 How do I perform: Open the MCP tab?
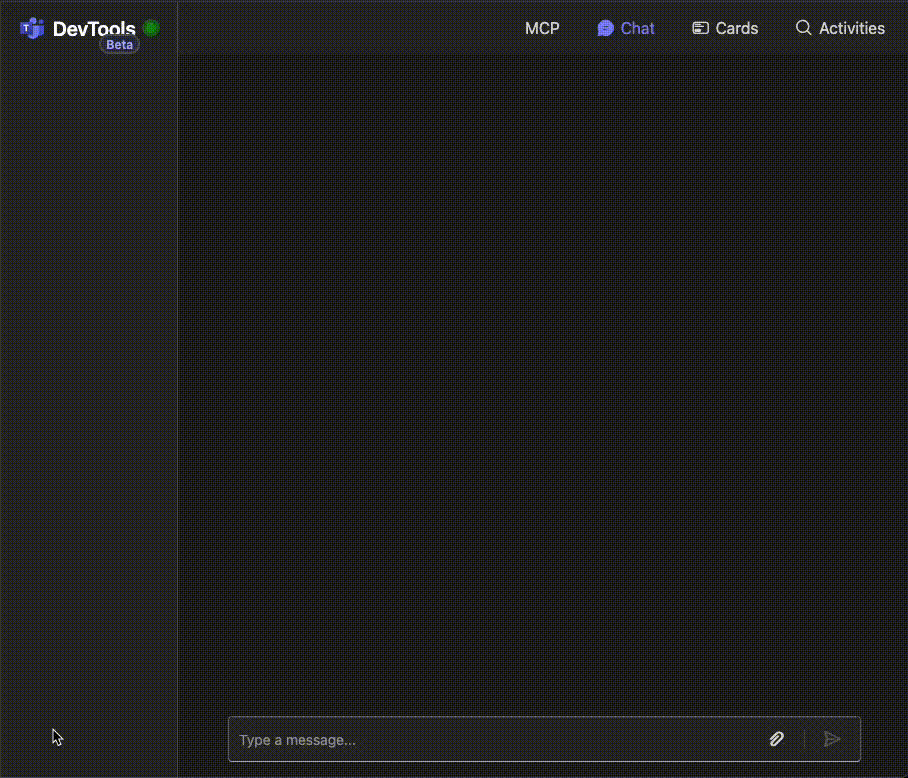pos(542,28)
